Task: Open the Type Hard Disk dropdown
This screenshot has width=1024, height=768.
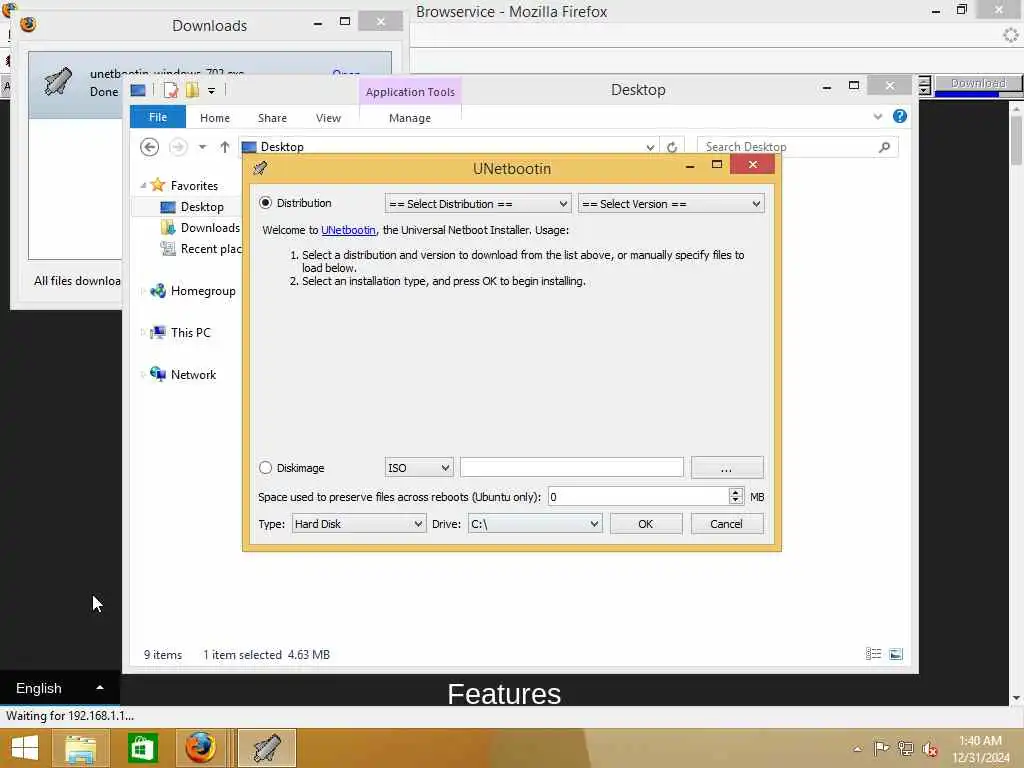Action: tap(358, 524)
